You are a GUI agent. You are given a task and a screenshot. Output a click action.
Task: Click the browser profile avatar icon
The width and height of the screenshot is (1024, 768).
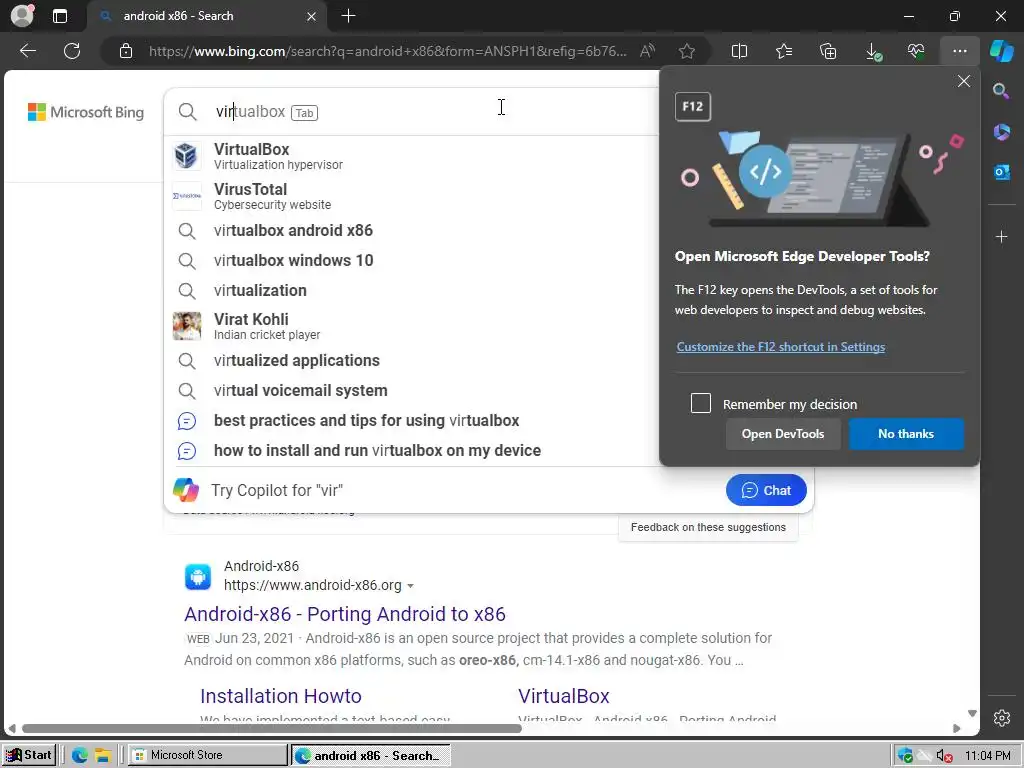click(x=22, y=16)
